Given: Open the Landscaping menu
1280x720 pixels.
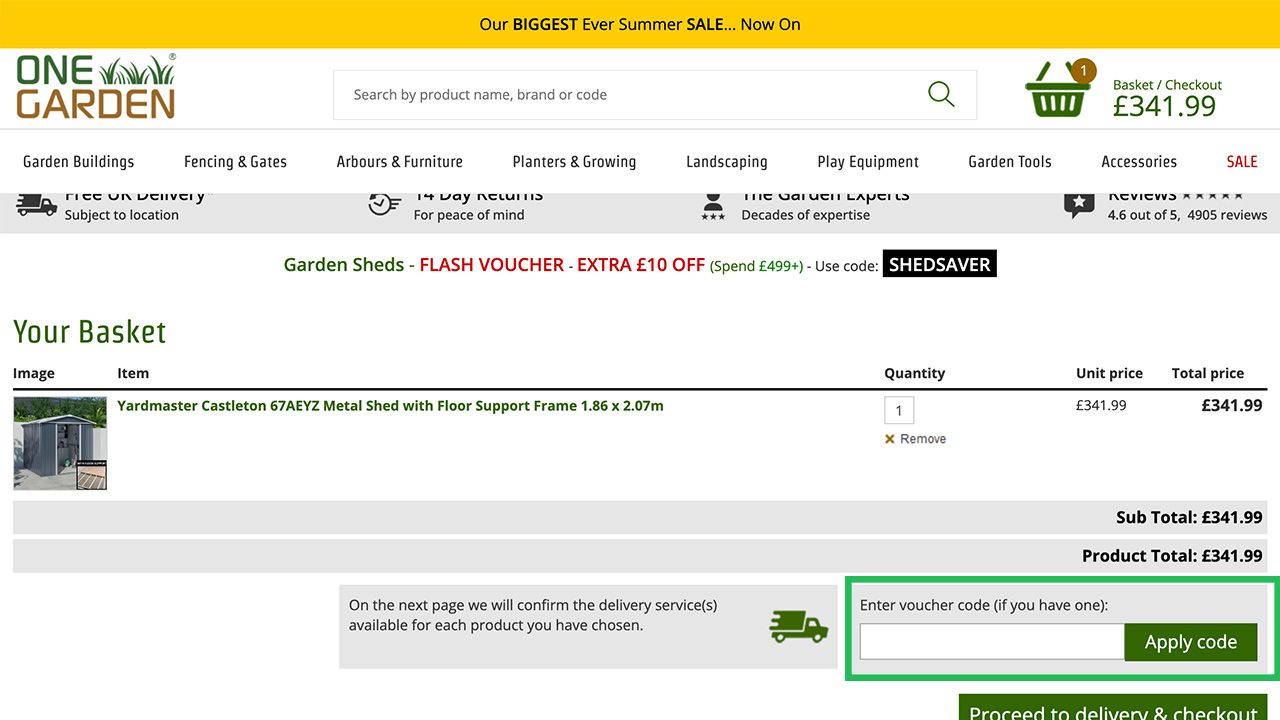Looking at the screenshot, I should [x=727, y=161].
